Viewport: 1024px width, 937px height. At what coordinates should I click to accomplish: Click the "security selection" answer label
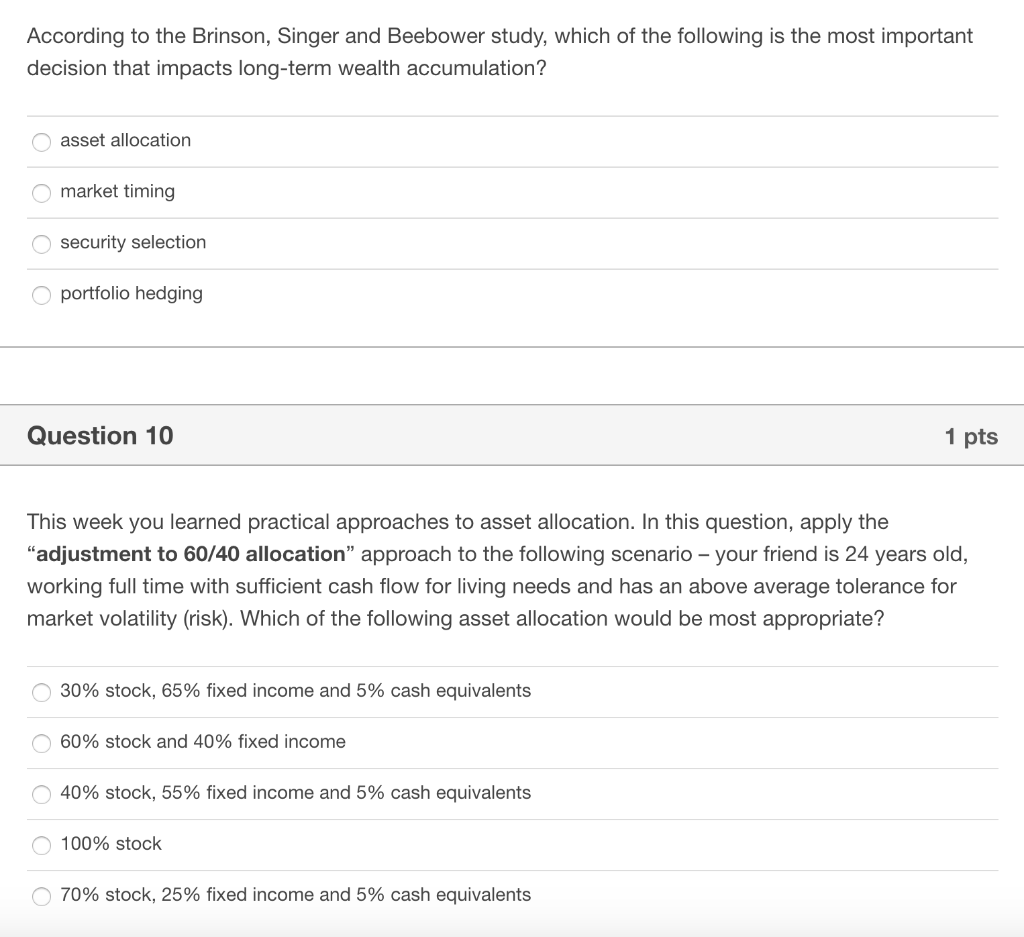pos(133,243)
